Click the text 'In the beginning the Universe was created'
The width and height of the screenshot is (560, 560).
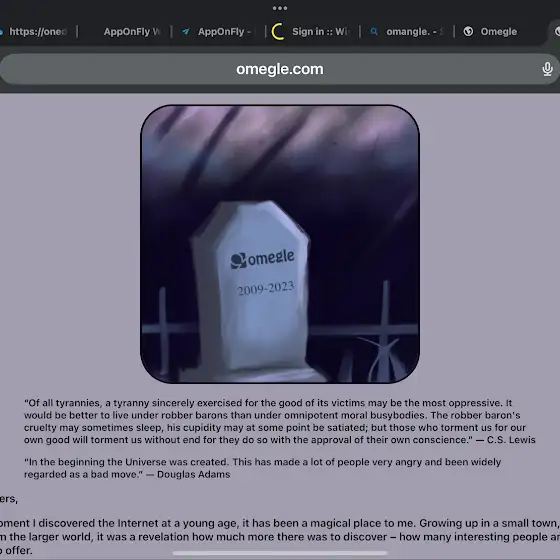point(129,462)
